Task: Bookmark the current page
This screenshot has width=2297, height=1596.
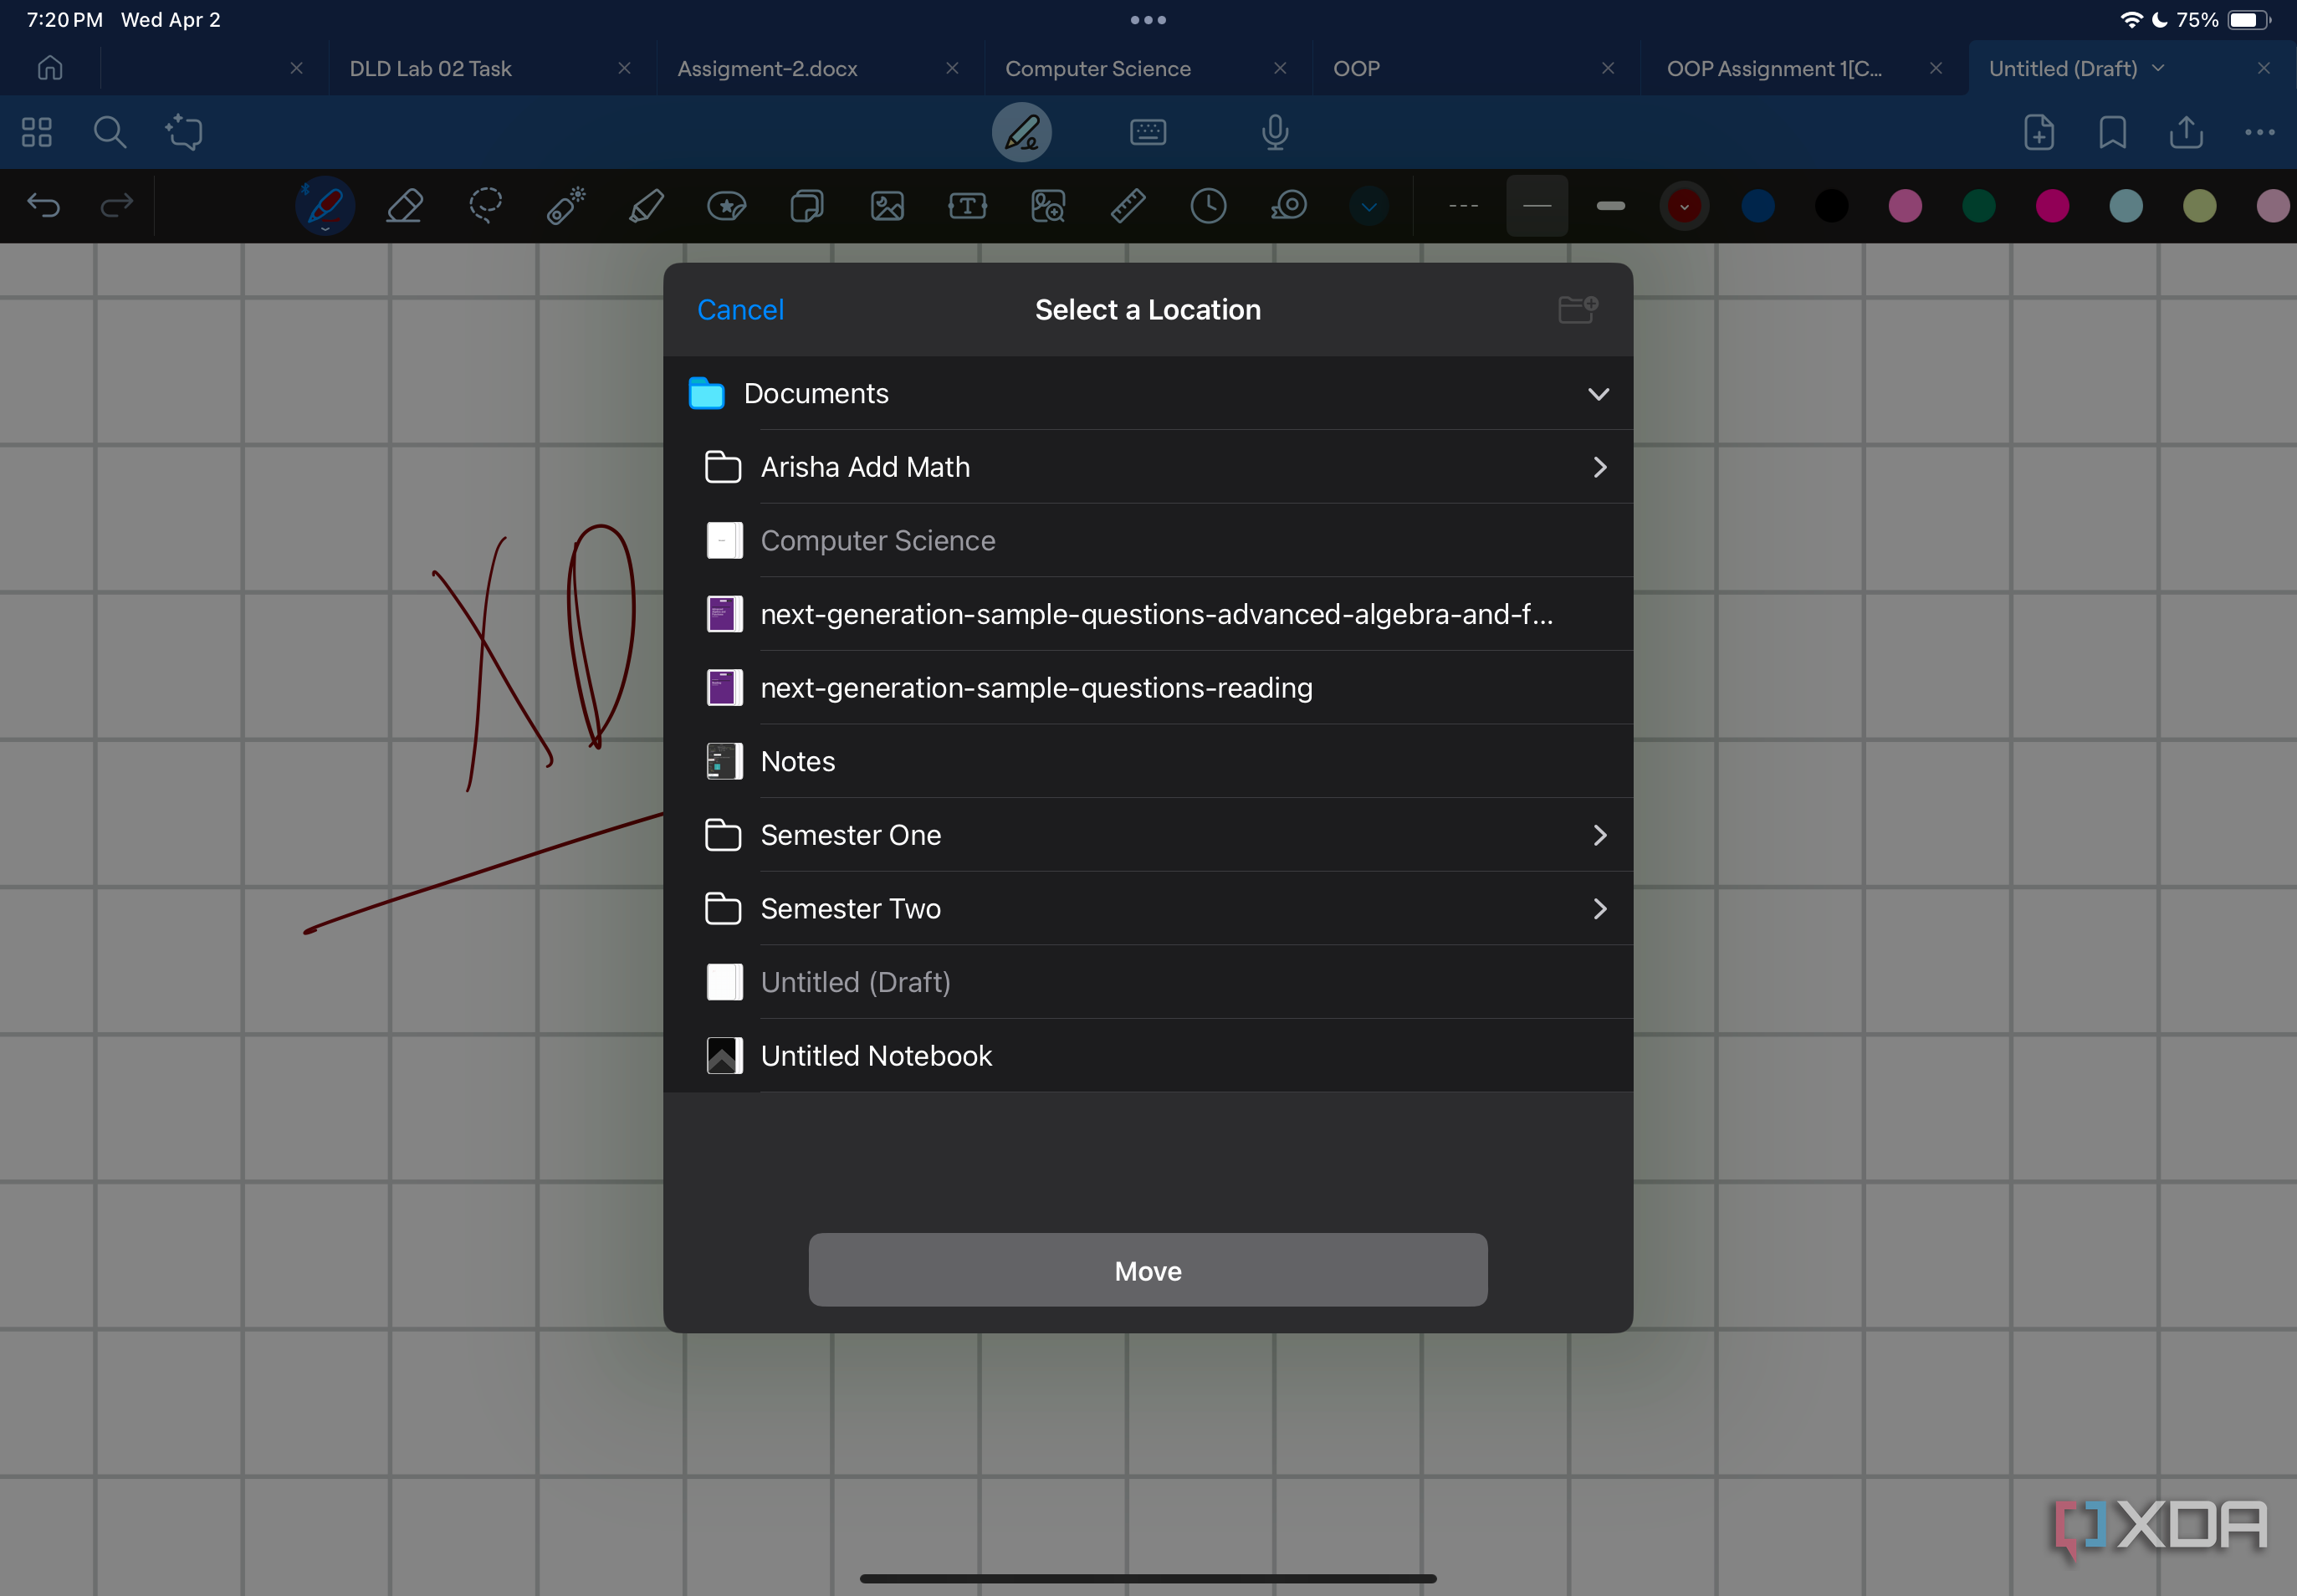Action: (2112, 132)
